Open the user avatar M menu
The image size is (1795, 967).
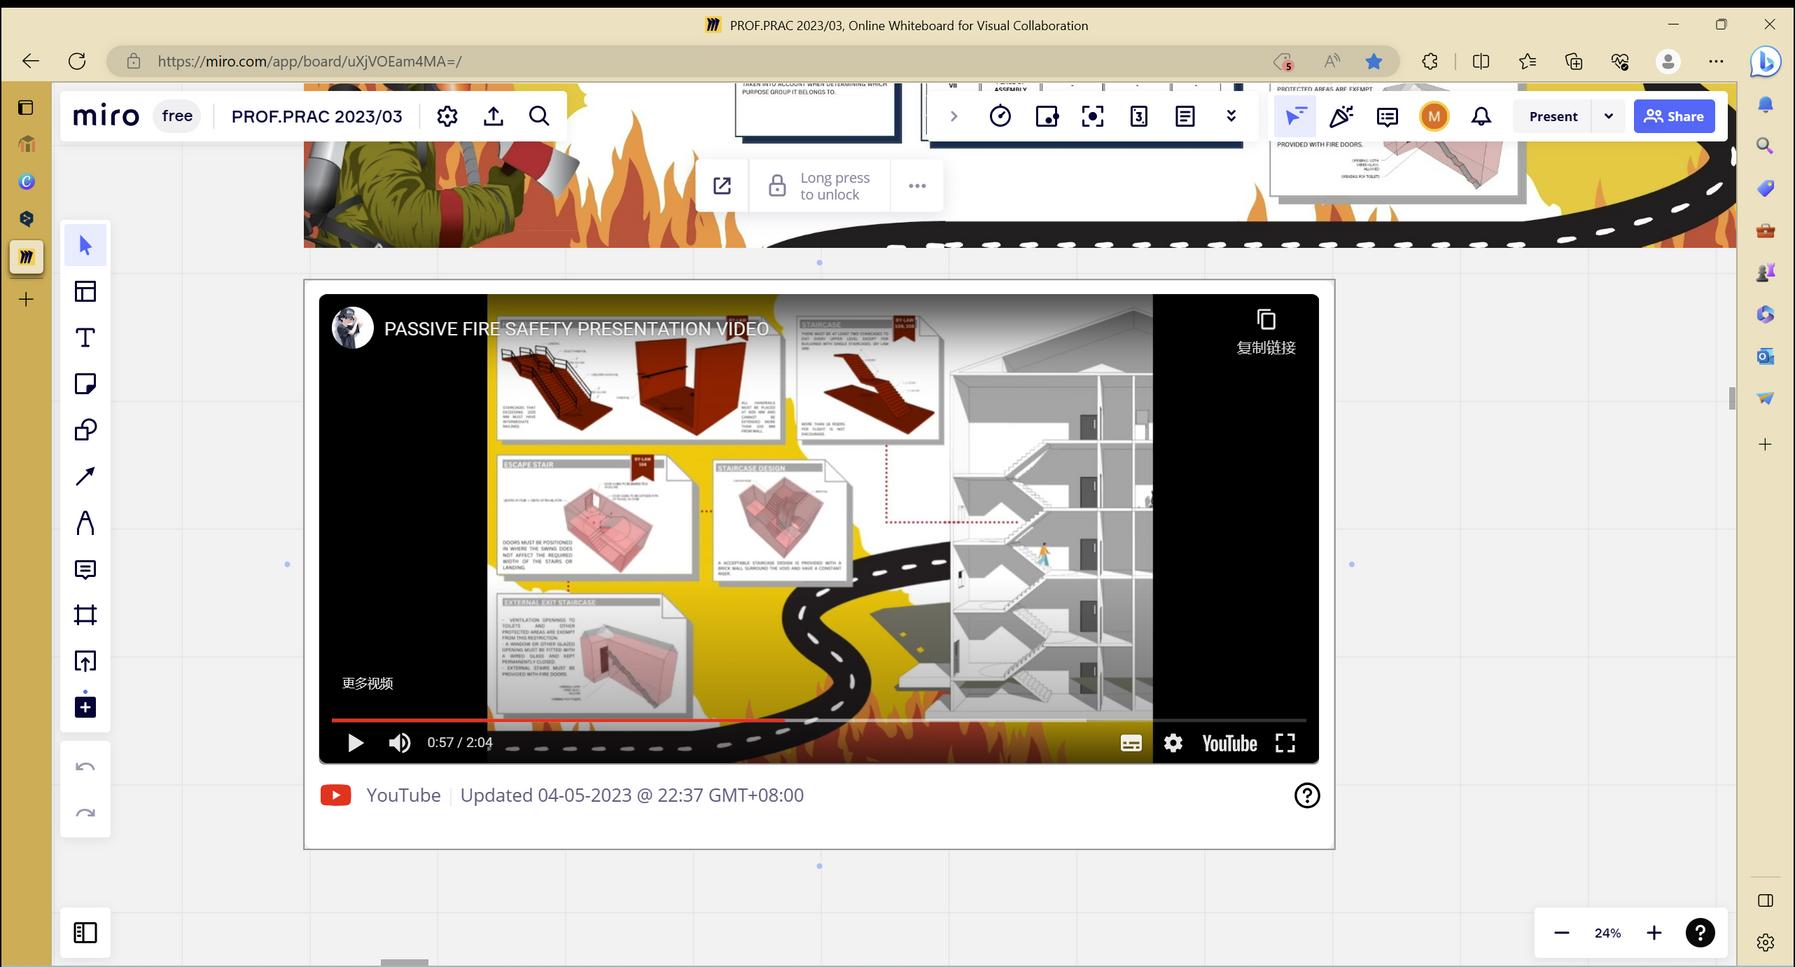[1434, 116]
